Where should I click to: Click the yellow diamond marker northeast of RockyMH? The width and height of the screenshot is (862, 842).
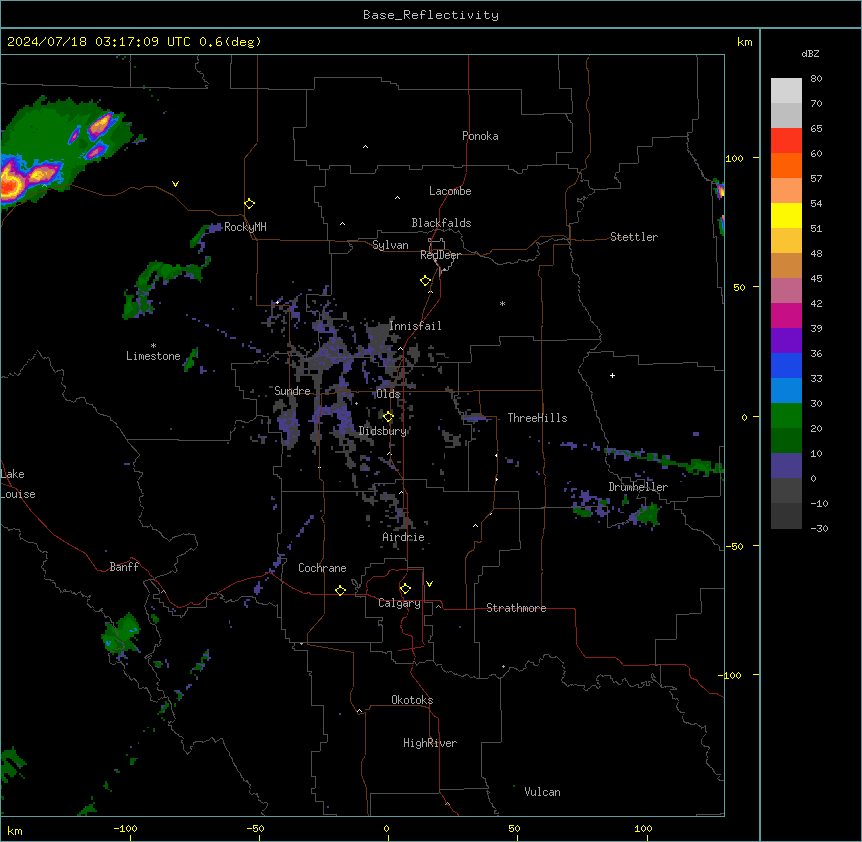click(249, 204)
